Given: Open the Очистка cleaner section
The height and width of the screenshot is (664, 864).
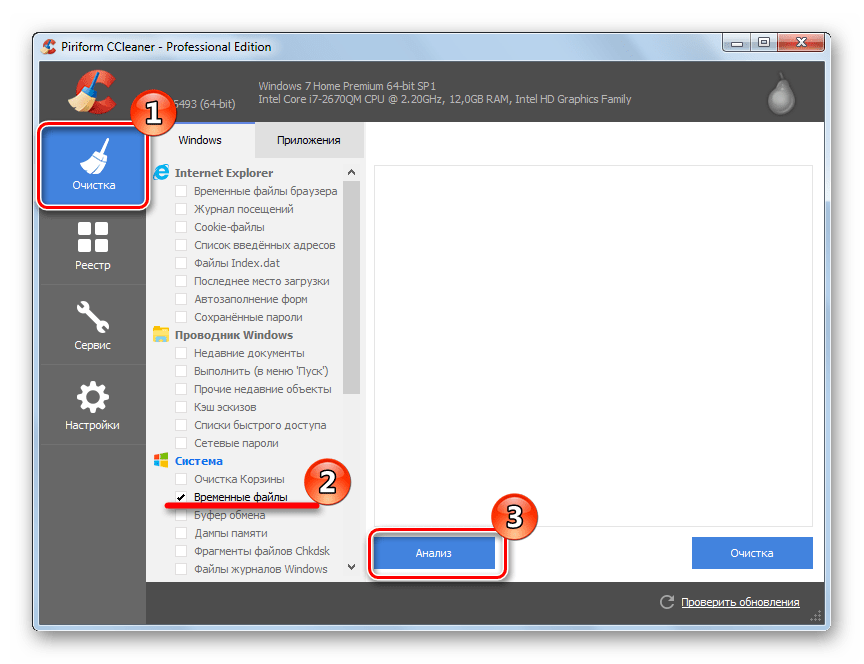Looking at the screenshot, I should (93, 165).
